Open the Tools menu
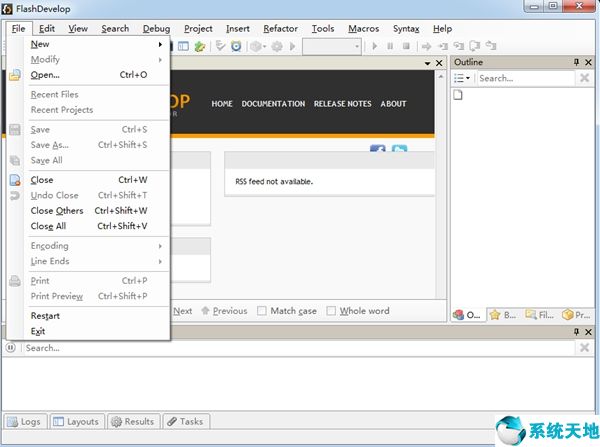This screenshot has width=600, height=447. click(323, 29)
